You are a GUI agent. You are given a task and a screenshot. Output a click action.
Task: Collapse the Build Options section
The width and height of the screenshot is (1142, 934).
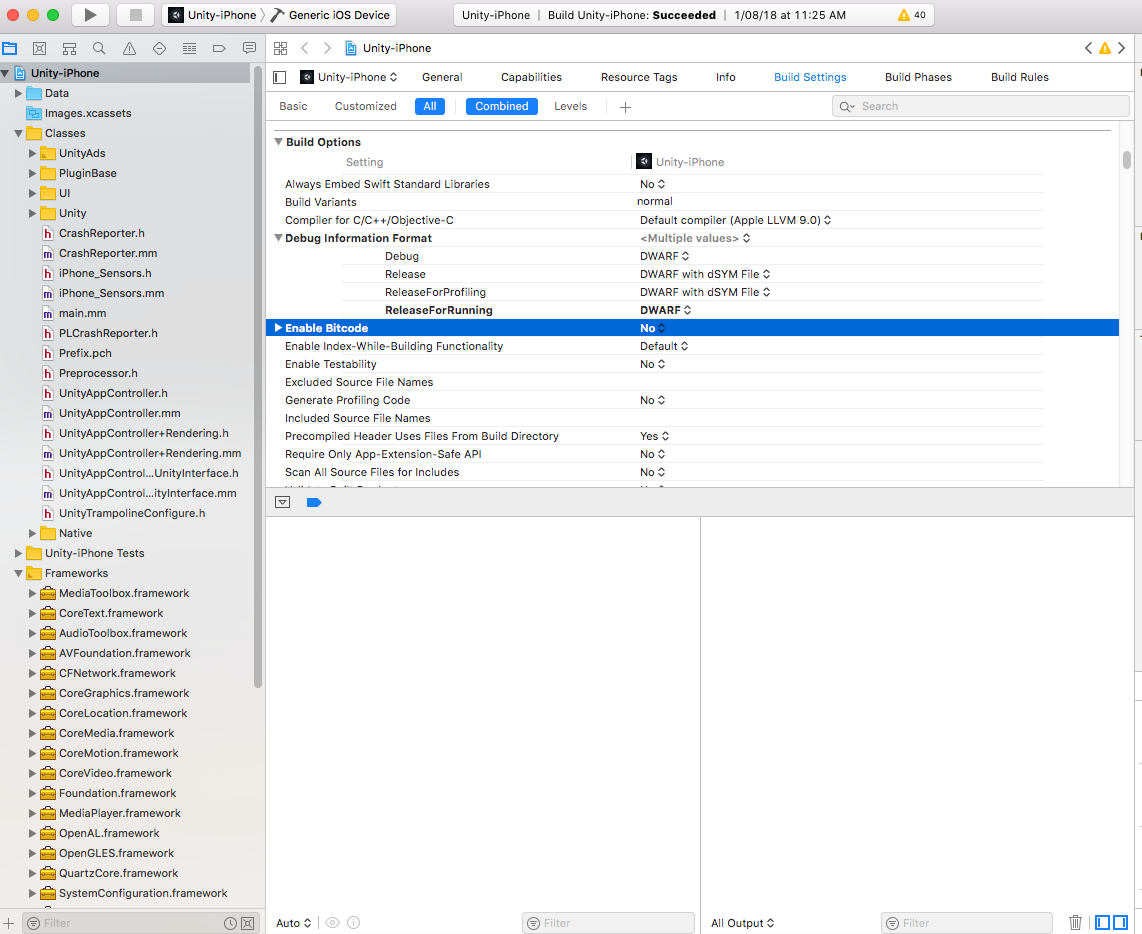[278, 141]
